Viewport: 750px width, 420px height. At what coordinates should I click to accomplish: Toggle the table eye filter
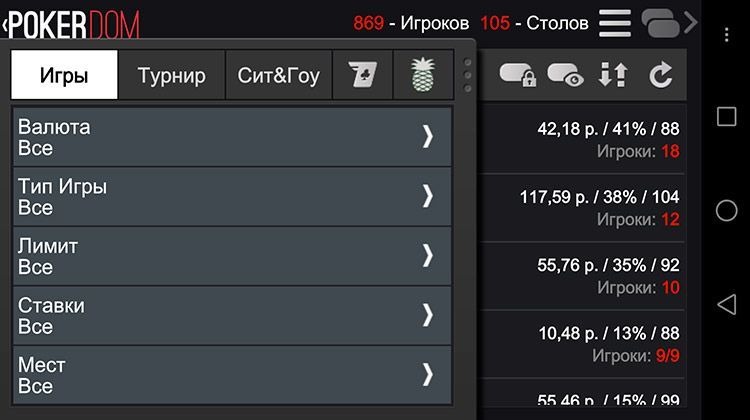[565, 75]
